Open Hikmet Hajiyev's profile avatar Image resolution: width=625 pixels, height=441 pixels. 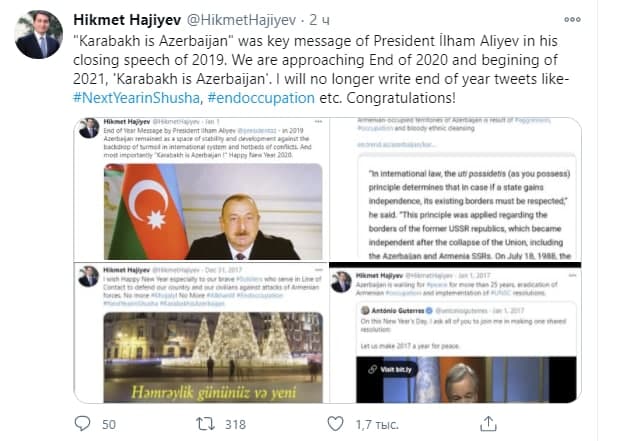point(39,35)
